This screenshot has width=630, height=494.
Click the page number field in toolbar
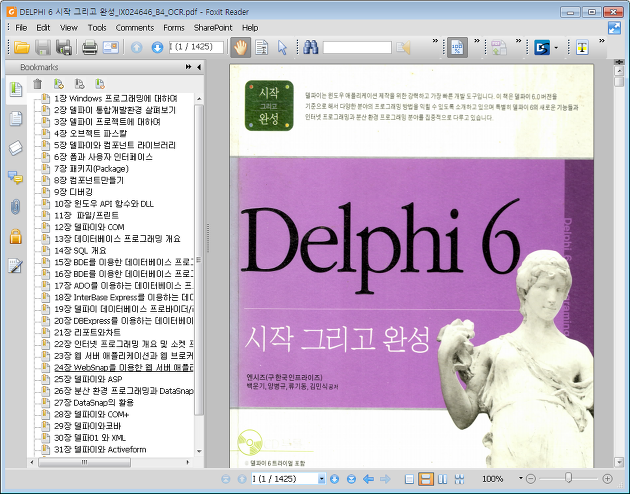click(x=196, y=47)
